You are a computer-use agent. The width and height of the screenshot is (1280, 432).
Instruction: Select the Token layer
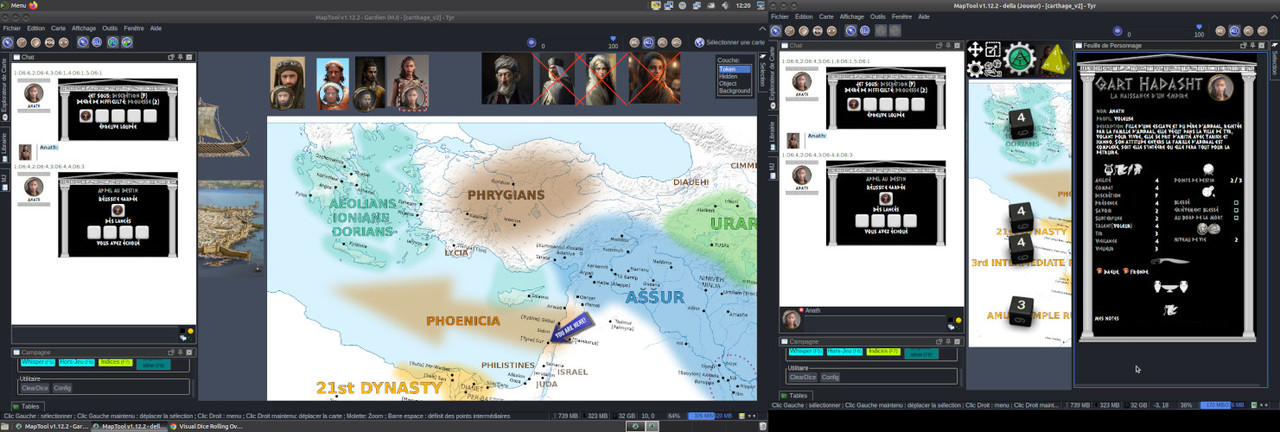[x=734, y=69]
